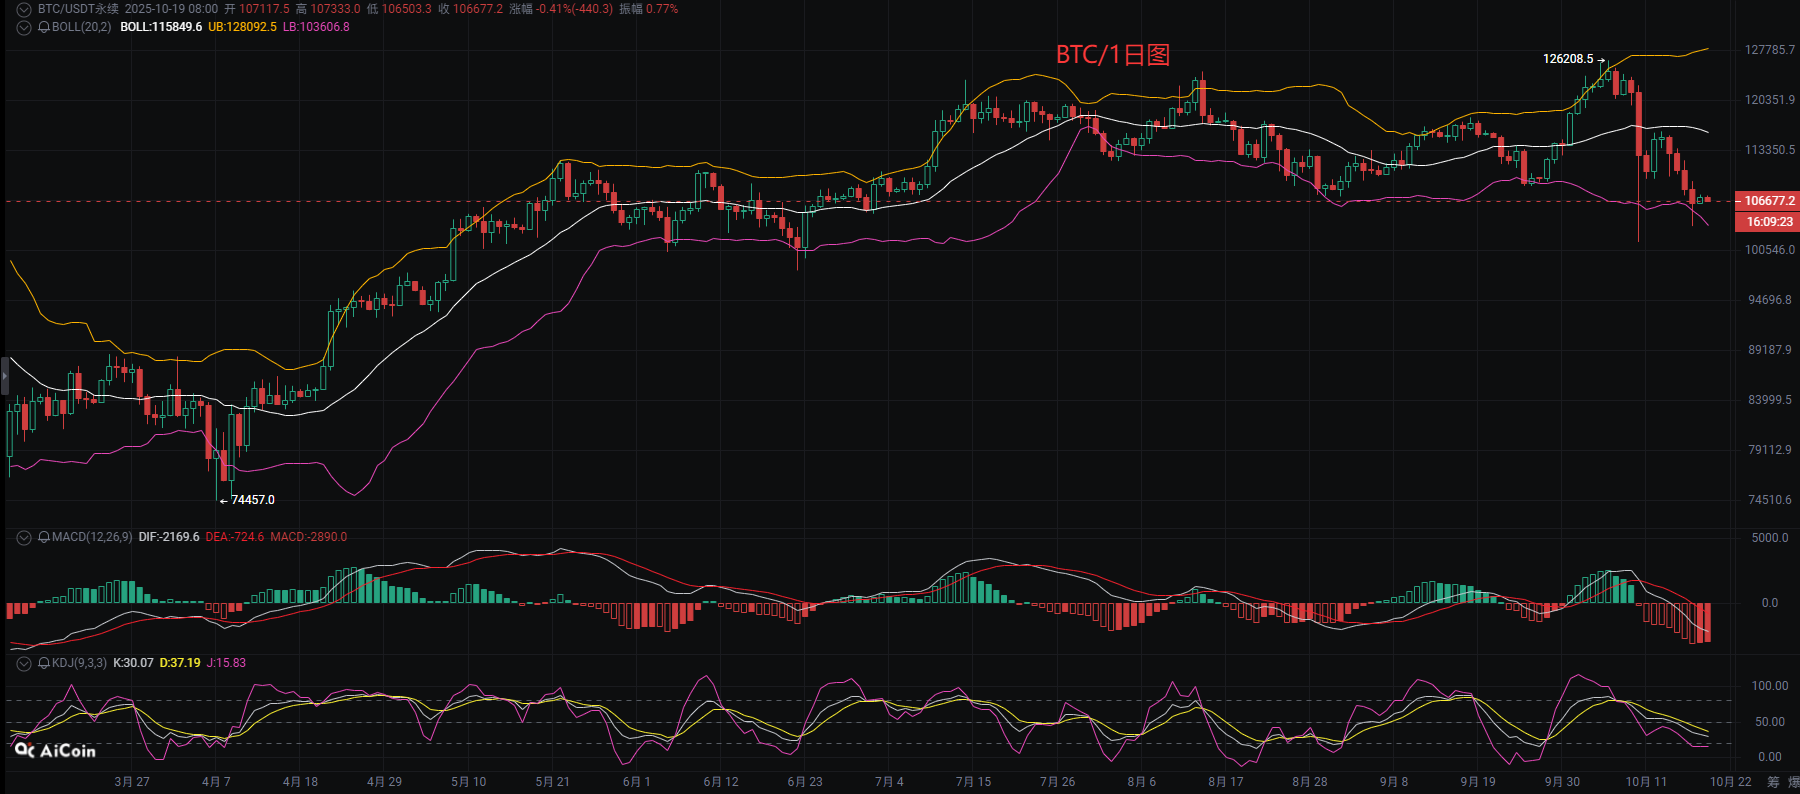Open the left side panel handle
1800x794 pixels.
[4, 376]
